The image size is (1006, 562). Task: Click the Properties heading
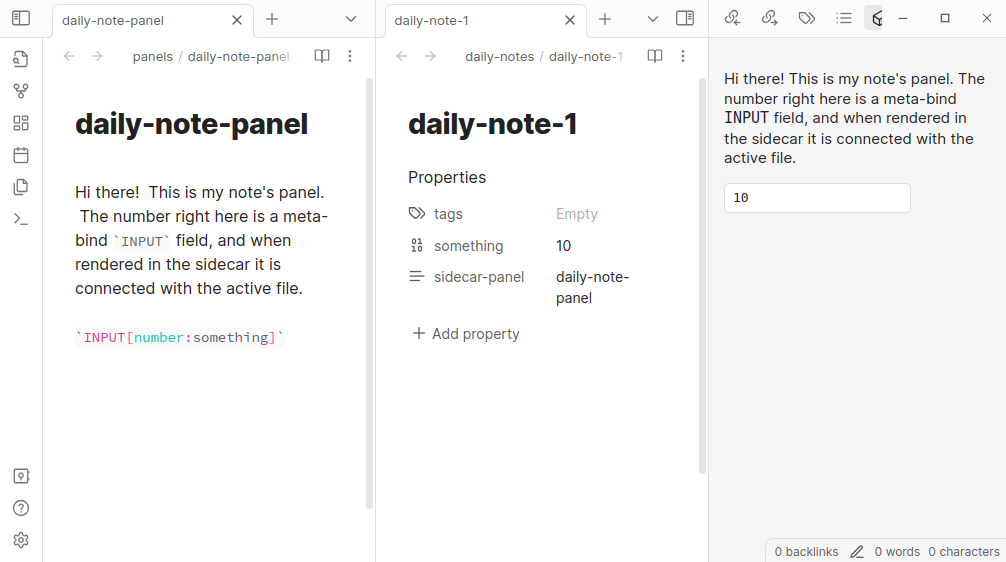[x=447, y=177]
